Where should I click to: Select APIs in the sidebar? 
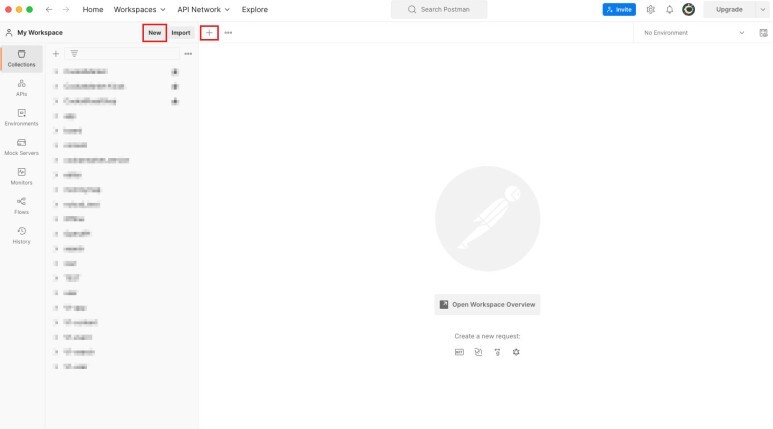point(22,88)
